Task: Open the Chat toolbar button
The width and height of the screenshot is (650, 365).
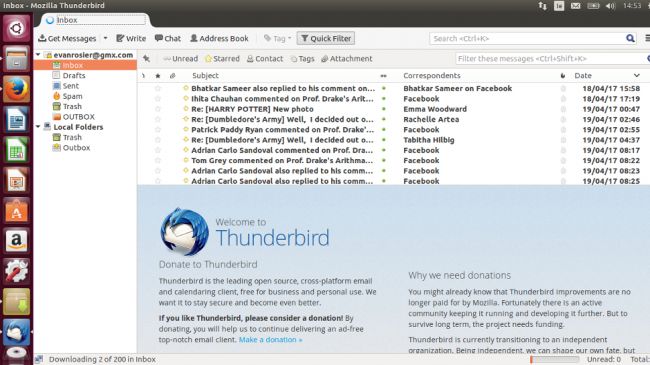Action: tap(167, 39)
